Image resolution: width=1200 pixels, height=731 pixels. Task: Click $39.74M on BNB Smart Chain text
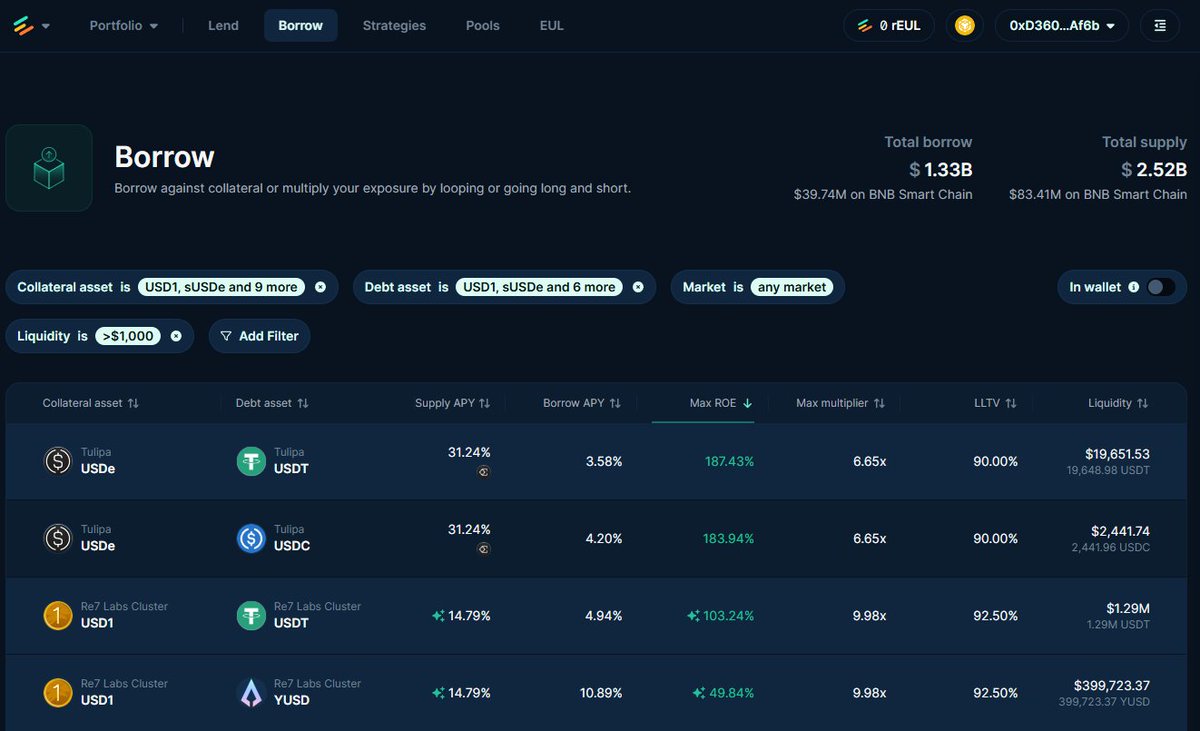click(x=883, y=194)
